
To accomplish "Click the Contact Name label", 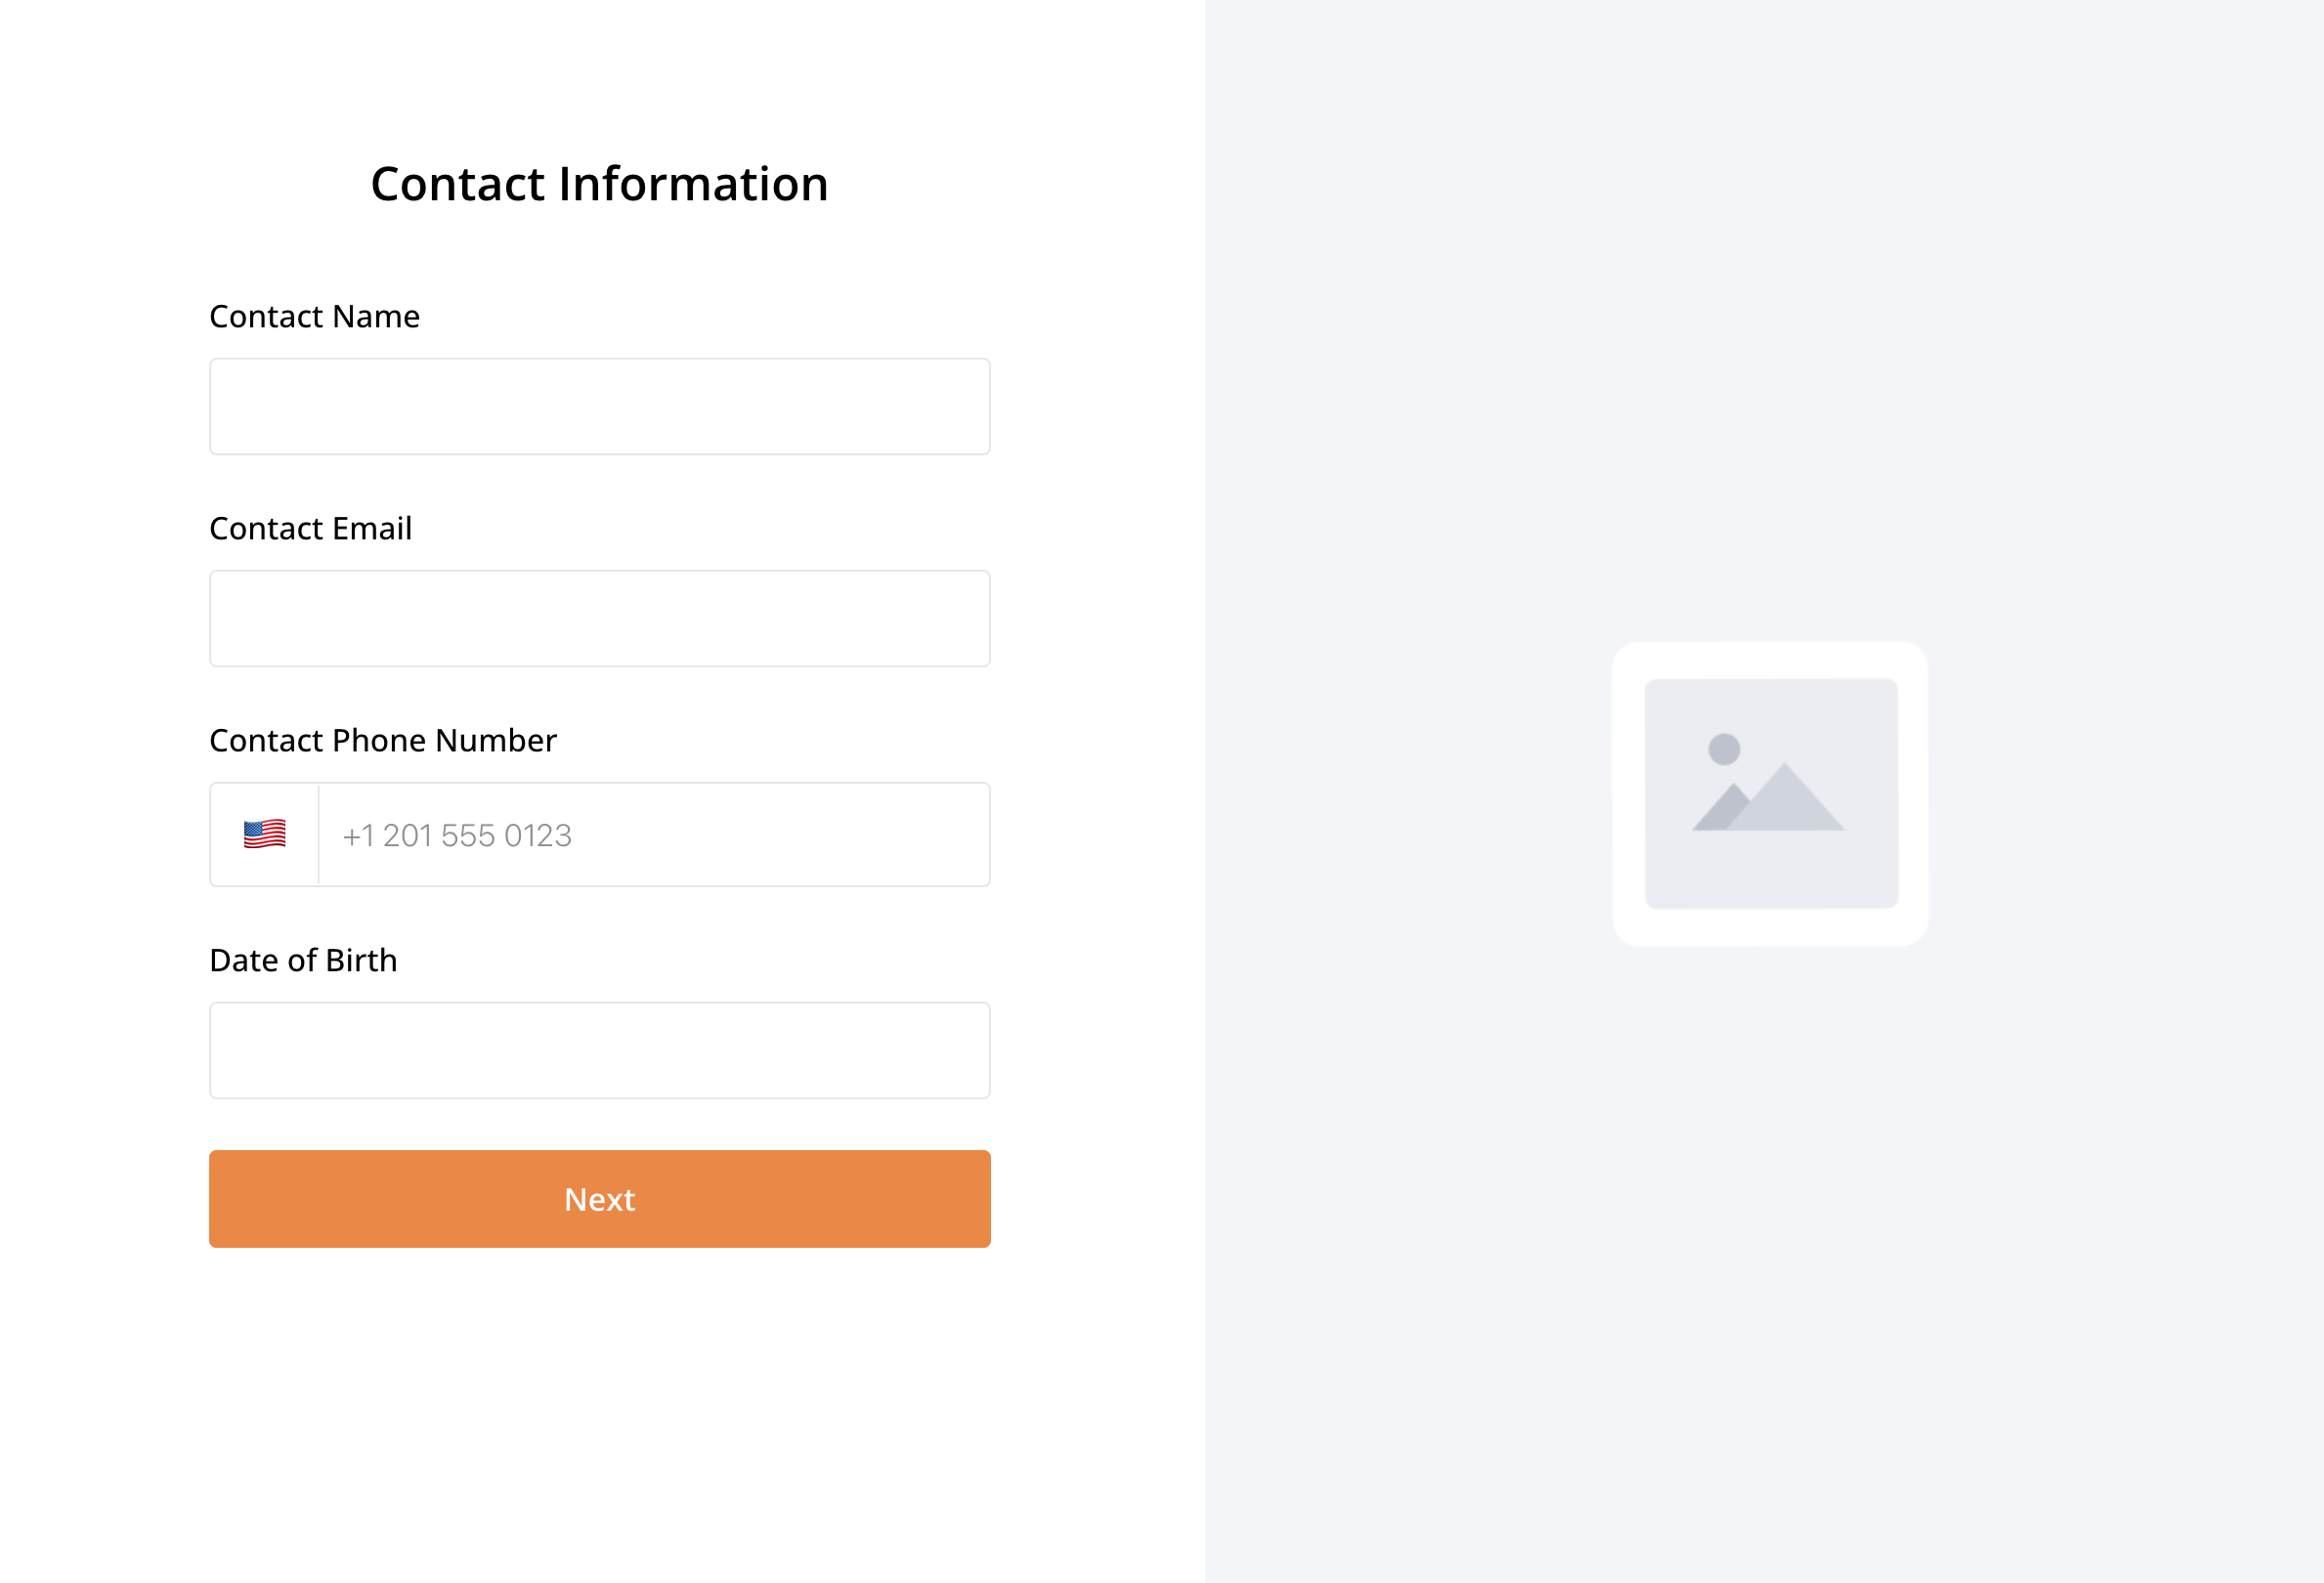I will [314, 316].
